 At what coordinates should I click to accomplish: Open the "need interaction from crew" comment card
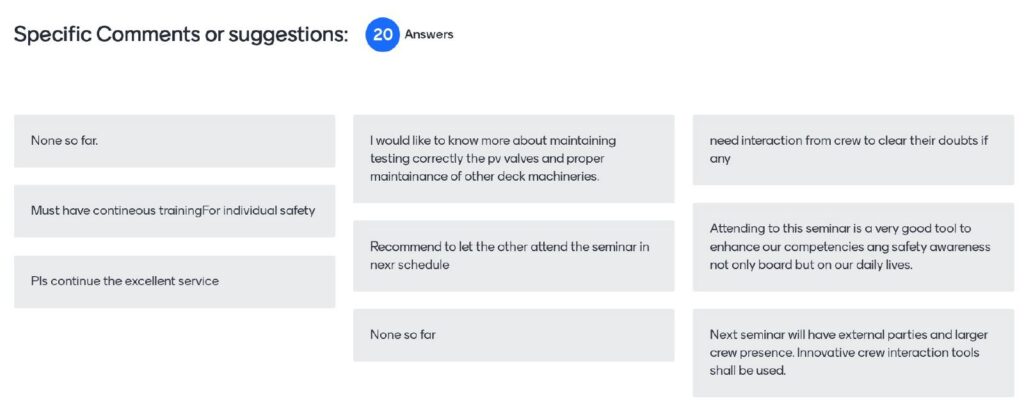coord(853,149)
